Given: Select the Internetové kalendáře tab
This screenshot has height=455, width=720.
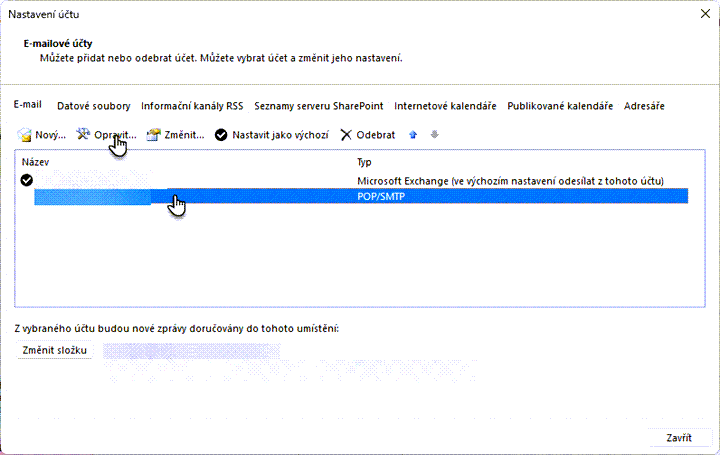Looking at the screenshot, I should click(445, 106).
